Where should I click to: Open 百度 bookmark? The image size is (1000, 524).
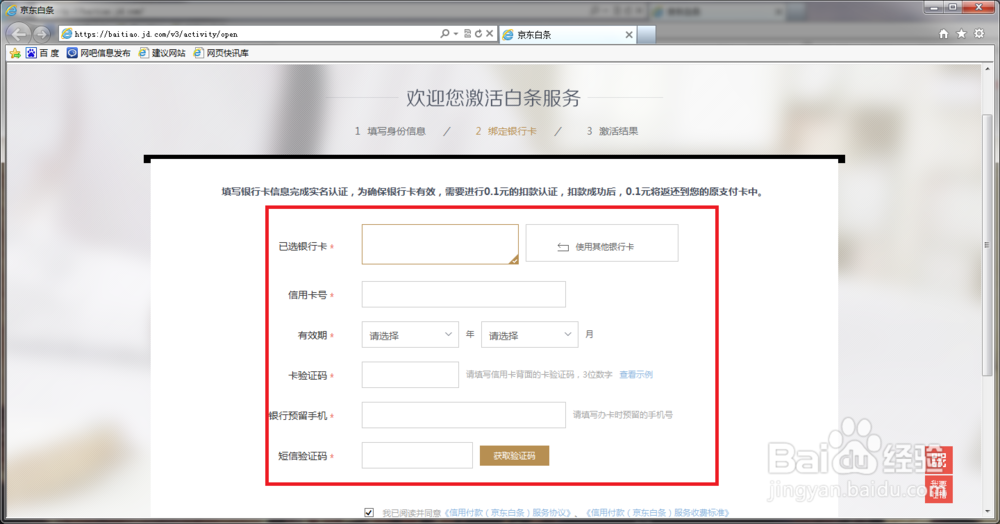click(42, 53)
